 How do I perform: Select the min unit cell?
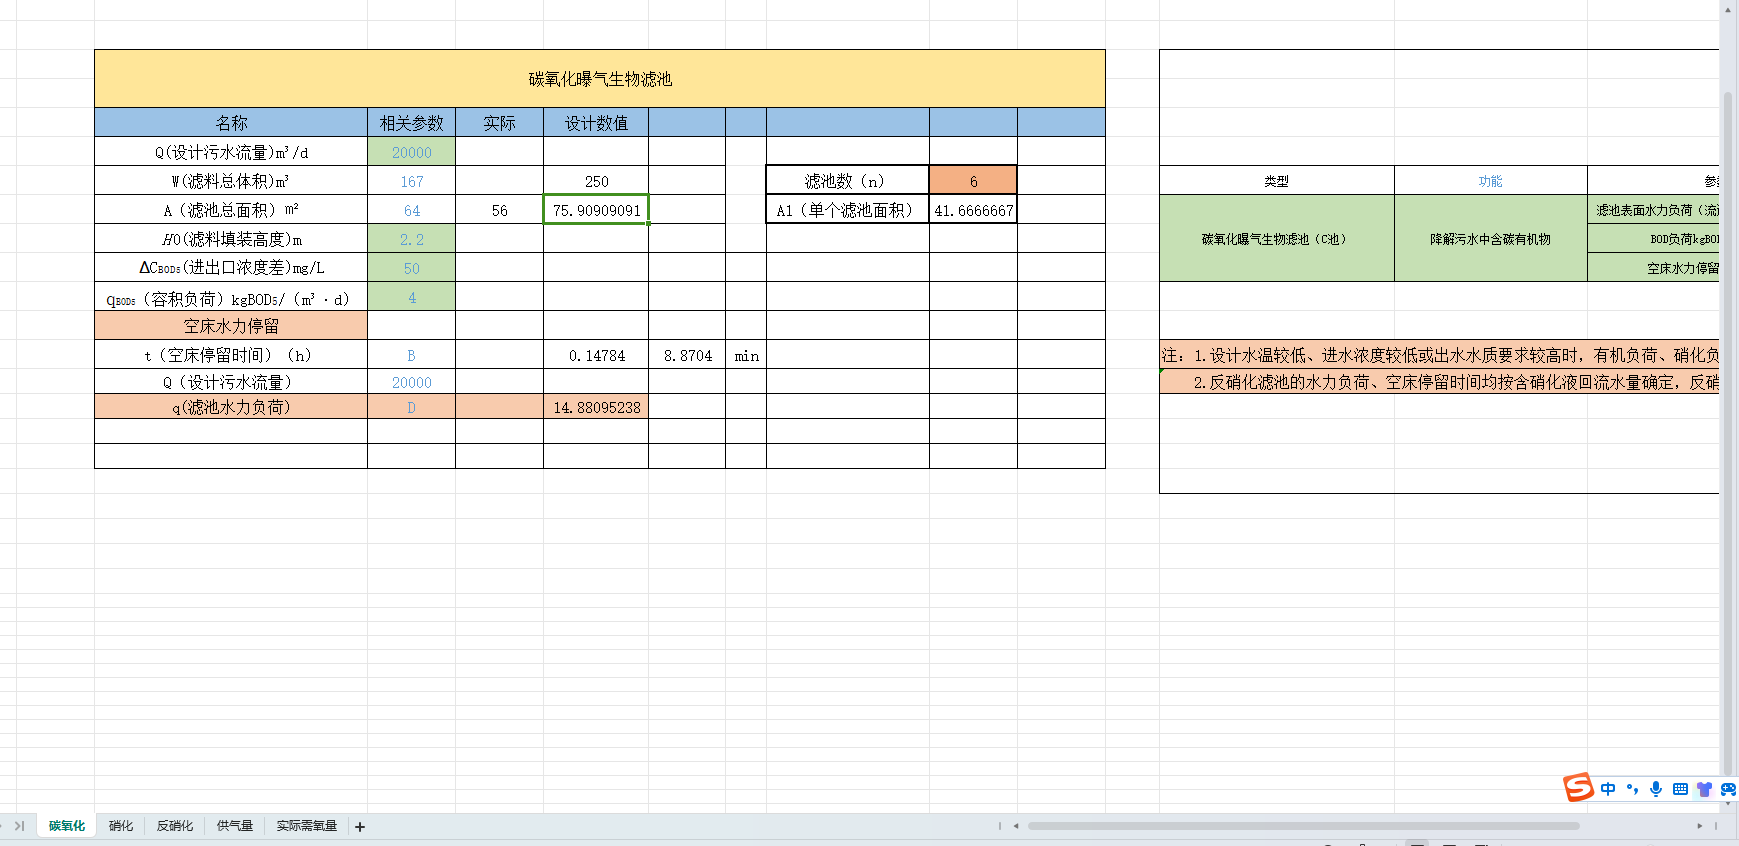click(746, 355)
